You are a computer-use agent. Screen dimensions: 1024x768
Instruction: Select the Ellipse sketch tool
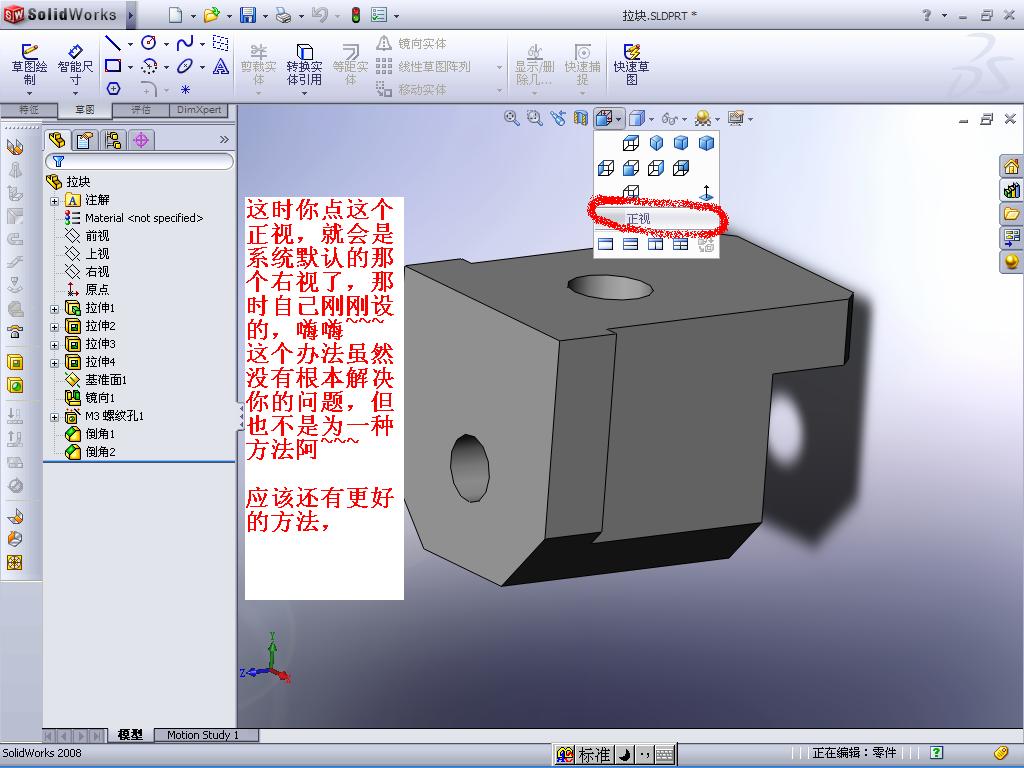point(185,66)
